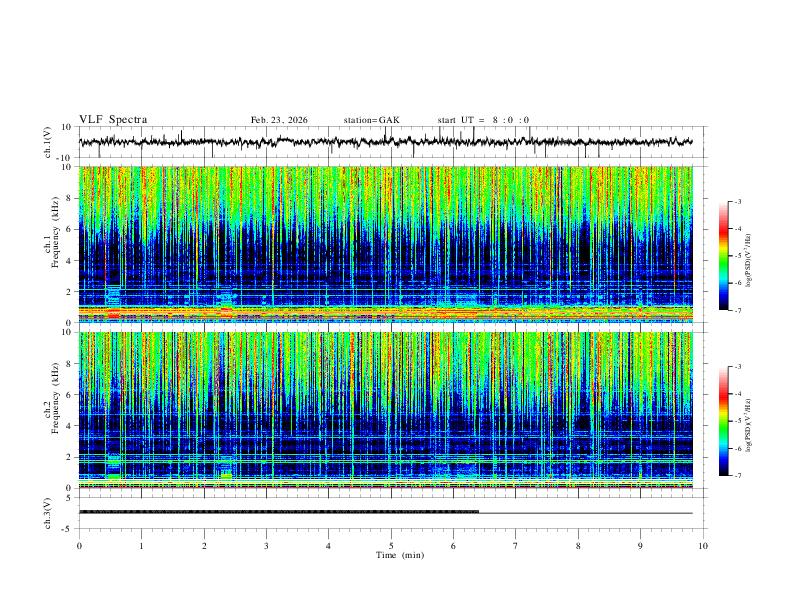This screenshot has width=792, height=612.
Task: Click the date 'Feb. 23, 2026'
Action: click(279, 120)
